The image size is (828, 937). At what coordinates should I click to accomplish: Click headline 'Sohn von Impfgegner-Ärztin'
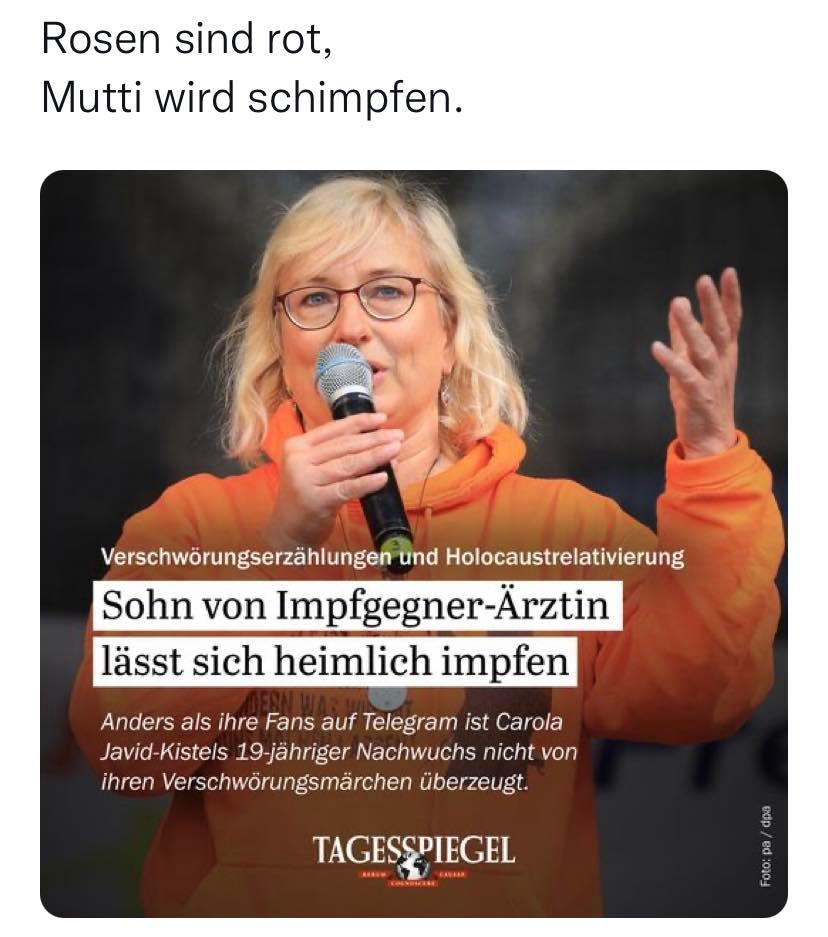(357, 605)
